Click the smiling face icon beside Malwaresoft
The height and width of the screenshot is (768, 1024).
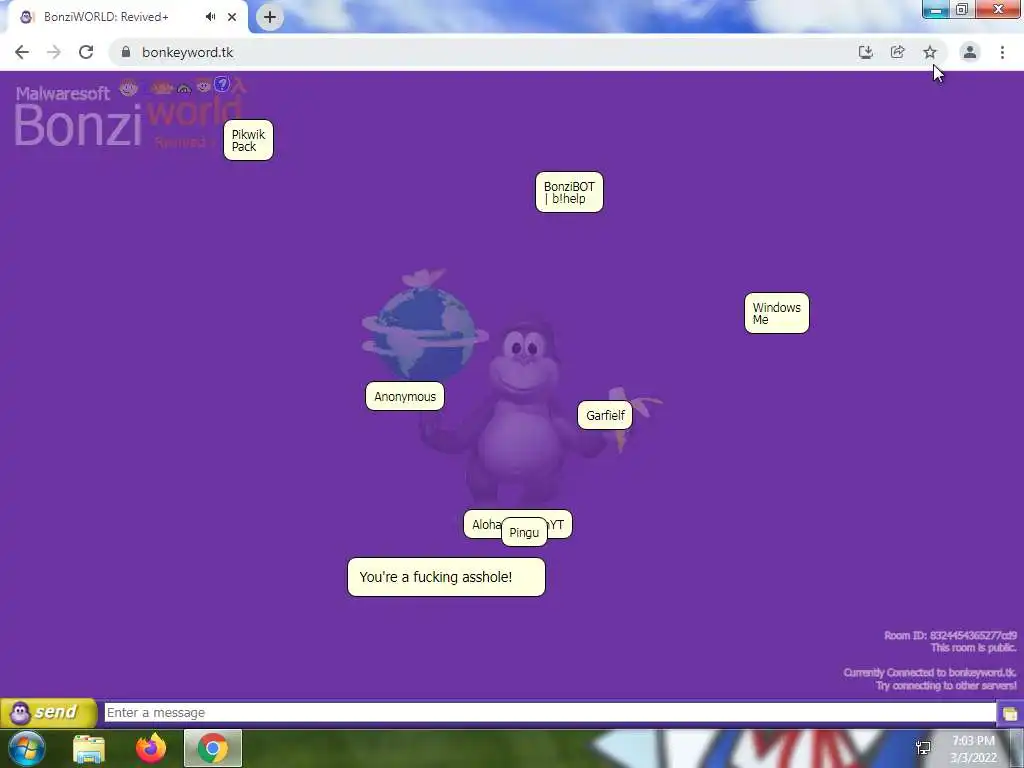coord(129,87)
